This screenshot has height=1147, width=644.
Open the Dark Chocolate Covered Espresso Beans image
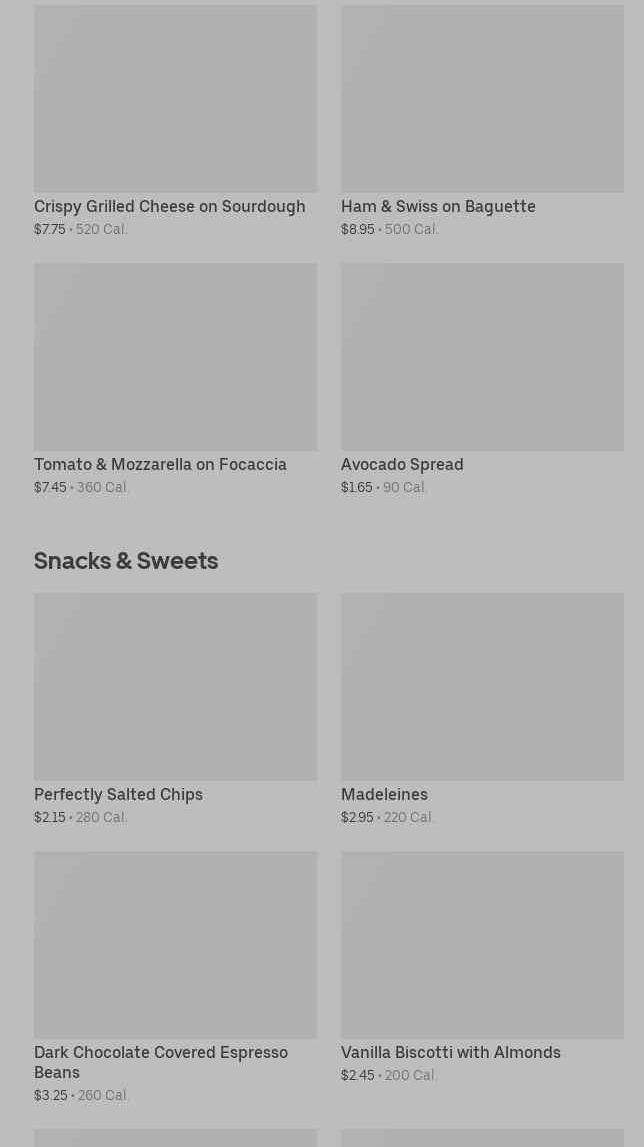pos(175,944)
